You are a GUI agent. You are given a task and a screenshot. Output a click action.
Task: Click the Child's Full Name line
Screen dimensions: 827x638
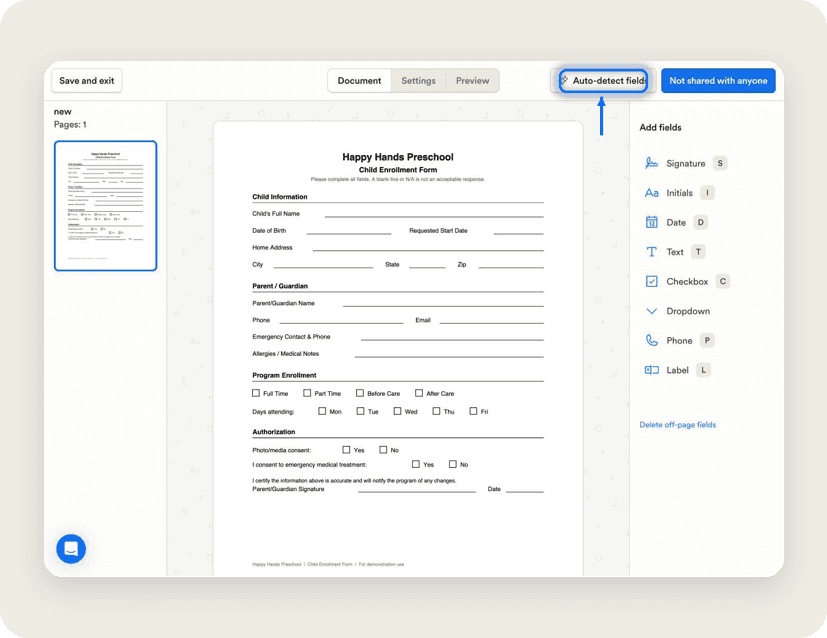pyautogui.click(x=434, y=216)
